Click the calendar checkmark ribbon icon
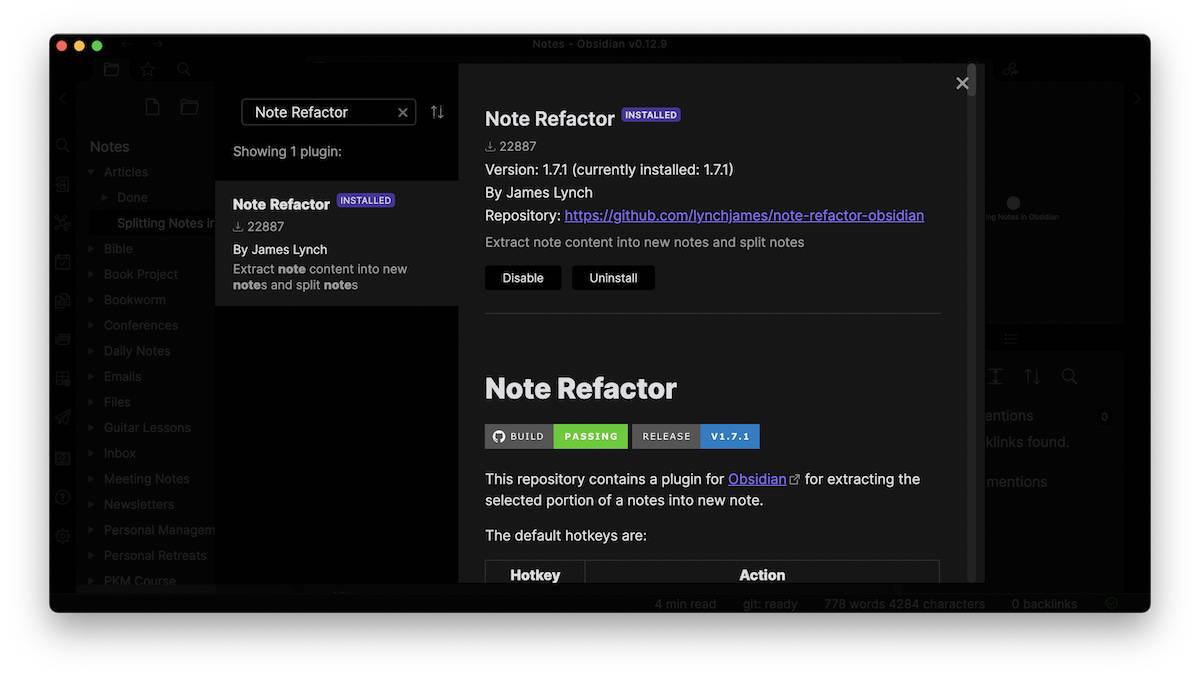 tap(63, 262)
